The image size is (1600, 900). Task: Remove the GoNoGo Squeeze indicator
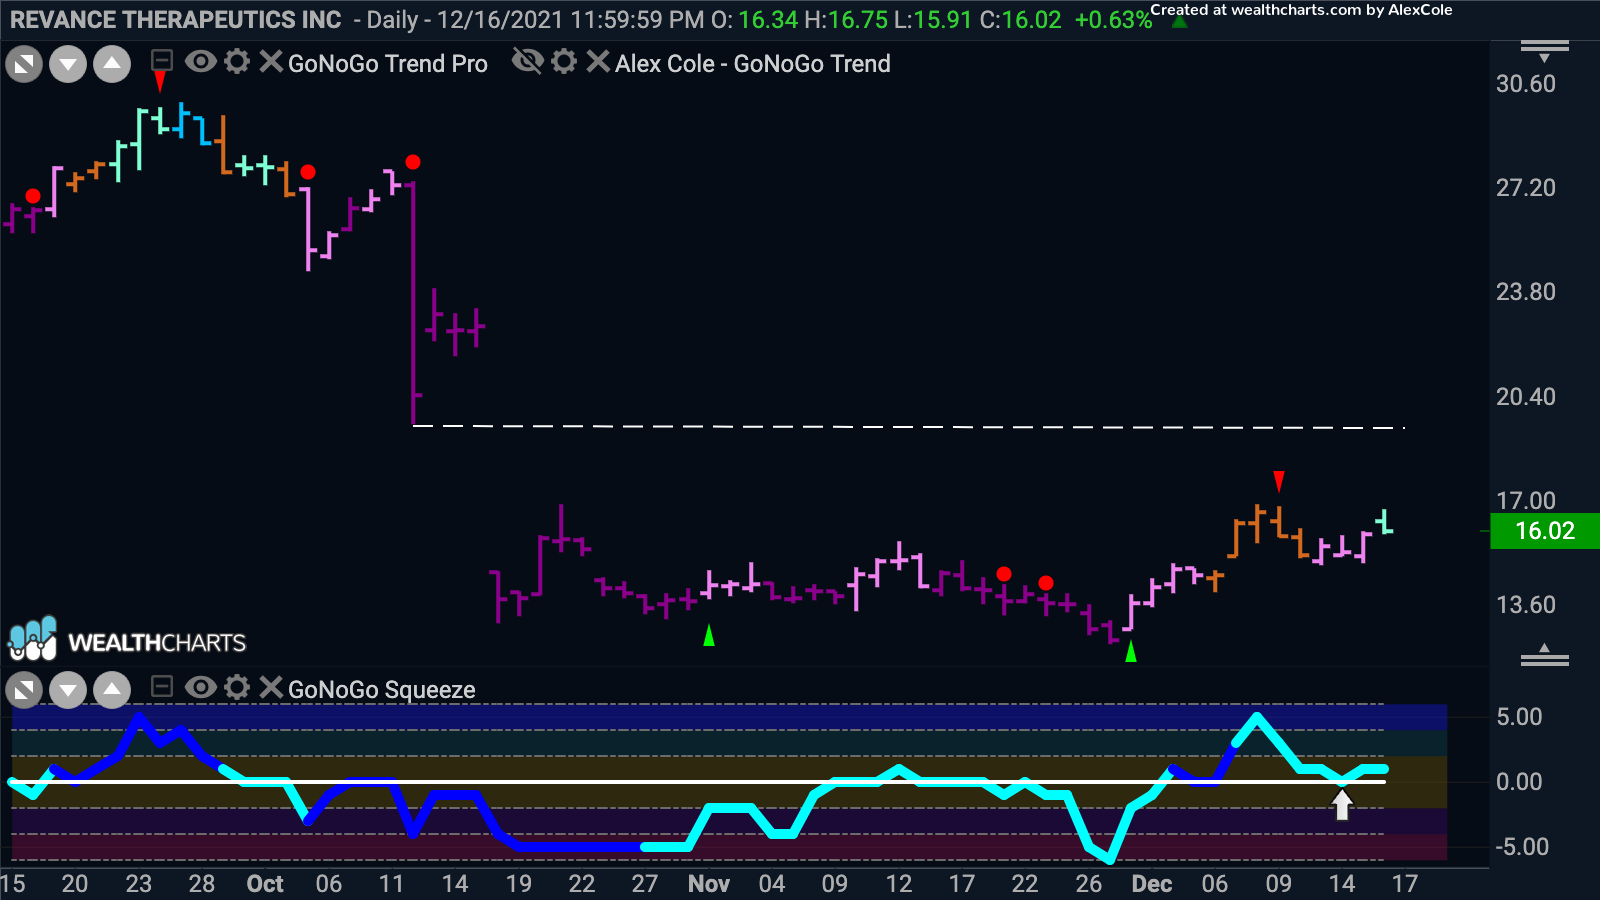pyautogui.click(x=270, y=687)
